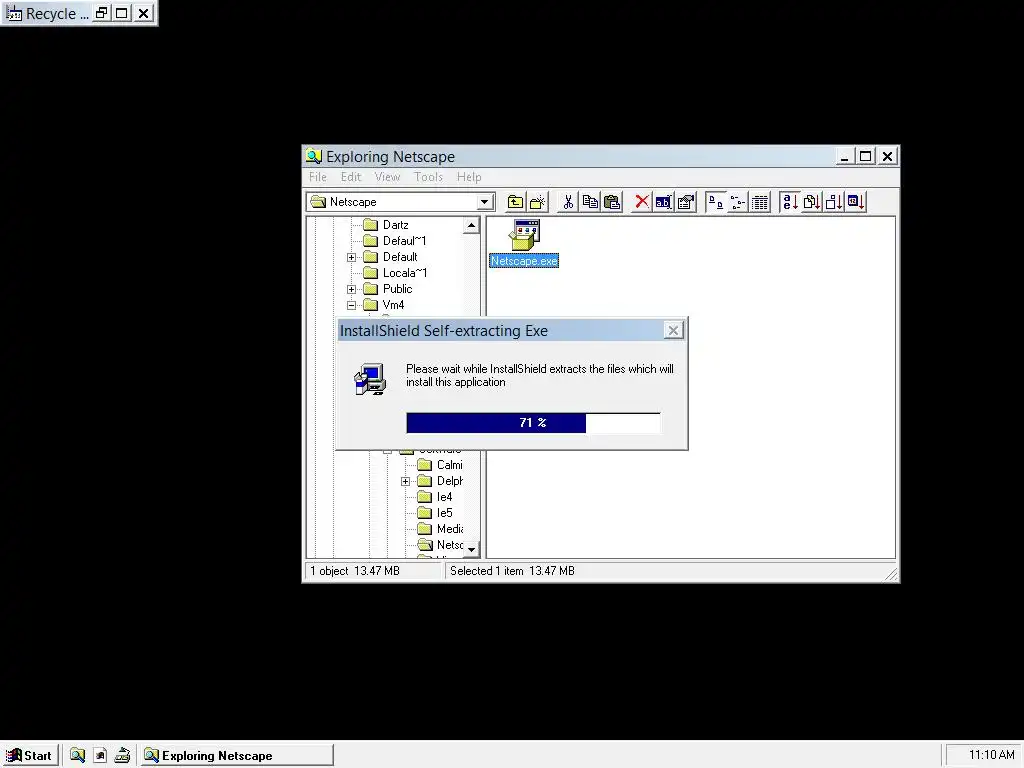Open Properties from the toolbar icon

tap(686, 202)
